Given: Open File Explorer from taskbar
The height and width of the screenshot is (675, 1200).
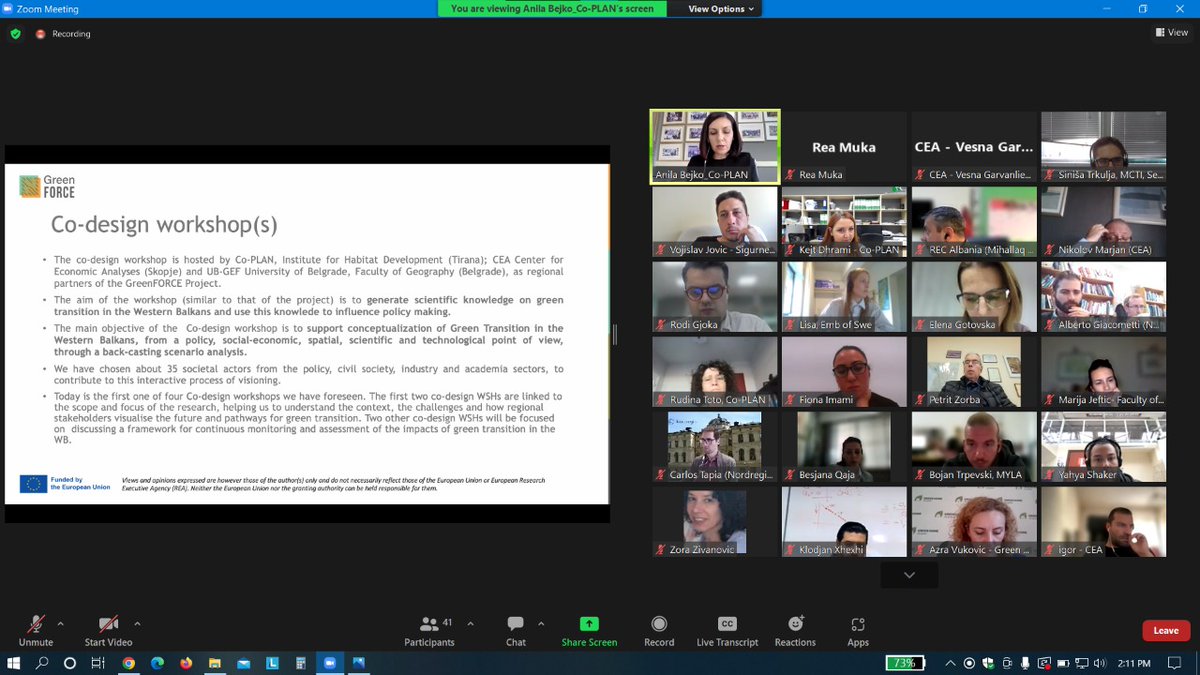Looking at the screenshot, I should pyautogui.click(x=215, y=662).
